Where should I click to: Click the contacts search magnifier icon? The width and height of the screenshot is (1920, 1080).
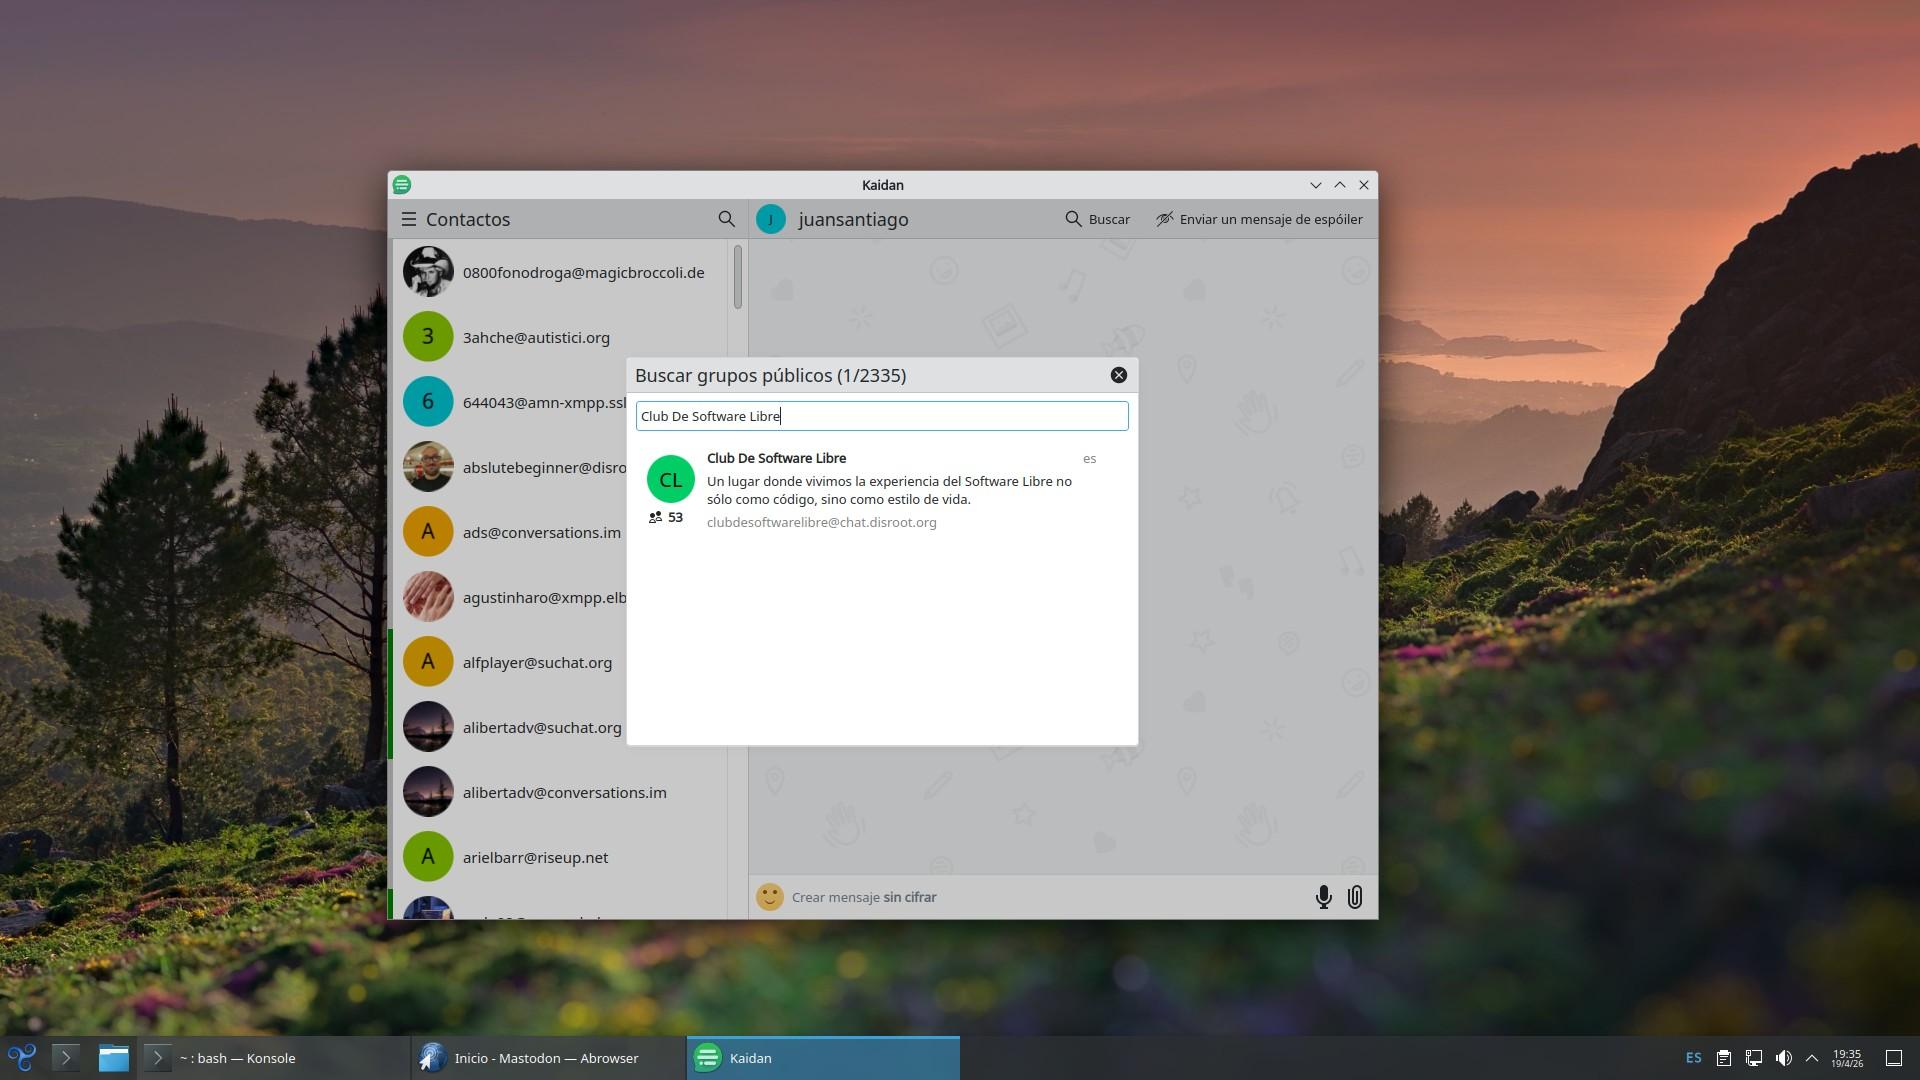click(726, 219)
